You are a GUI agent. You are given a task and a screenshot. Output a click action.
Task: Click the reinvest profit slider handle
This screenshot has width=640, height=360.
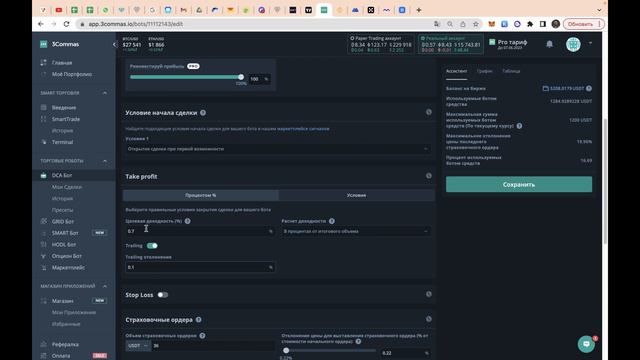point(241,77)
